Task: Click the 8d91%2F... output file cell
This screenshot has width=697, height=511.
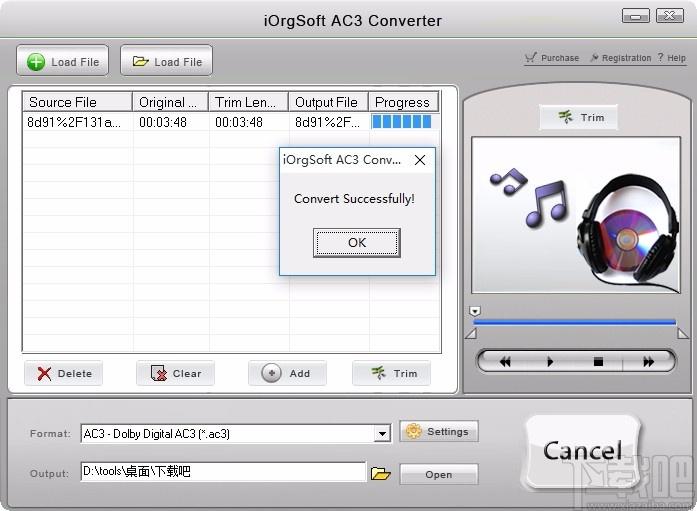Action: pyautogui.click(x=328, y=122)
